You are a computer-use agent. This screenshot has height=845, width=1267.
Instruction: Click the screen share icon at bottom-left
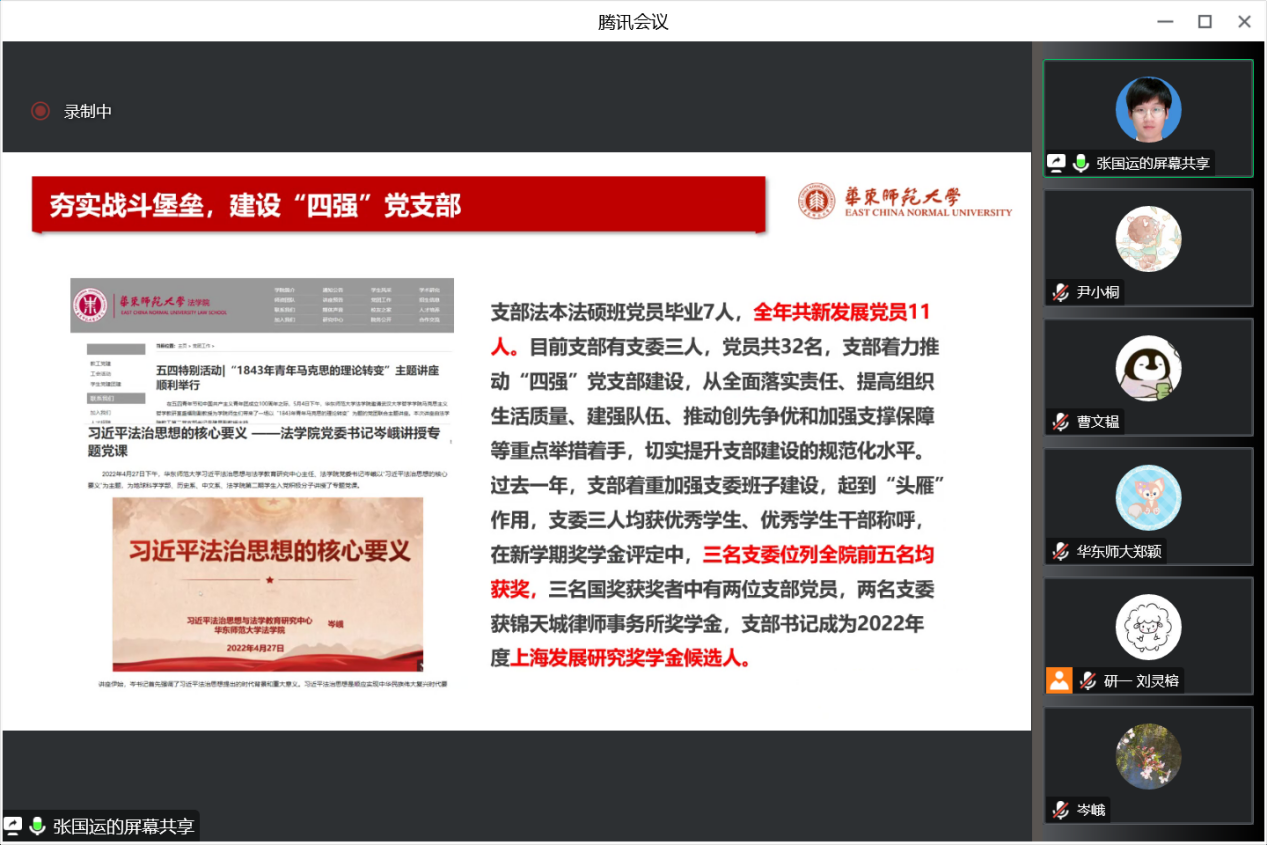point(13,826)
